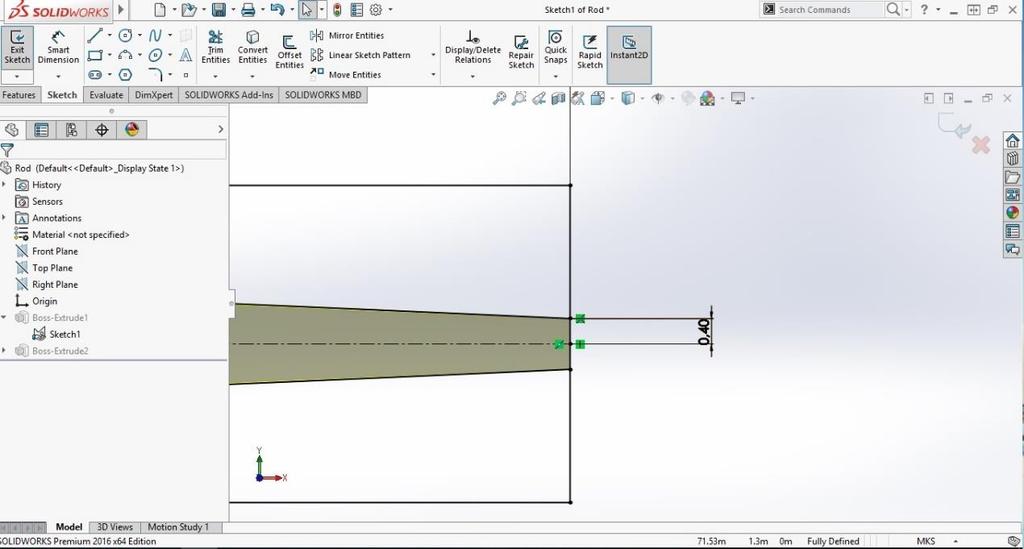Switch to the DimXpert tab
Viewport: 1024px width, 549px height.
[153, 95]
